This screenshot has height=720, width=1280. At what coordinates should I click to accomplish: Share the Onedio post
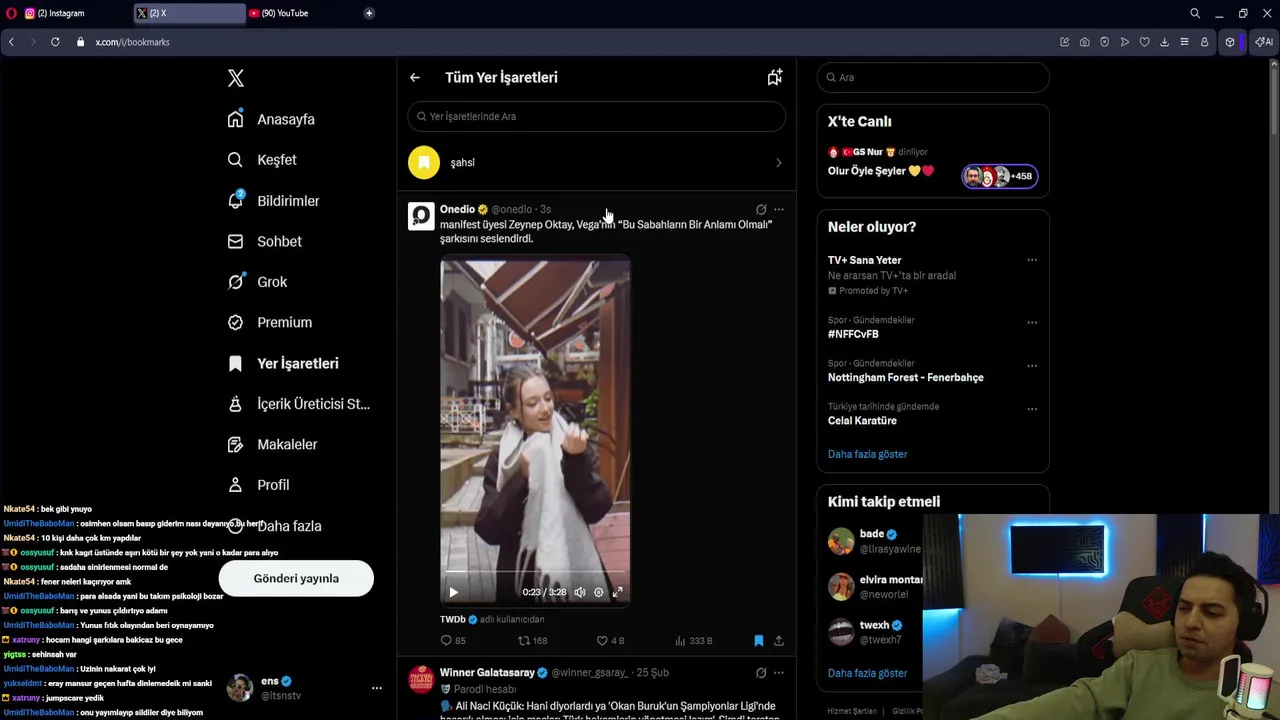pos(778,640)
